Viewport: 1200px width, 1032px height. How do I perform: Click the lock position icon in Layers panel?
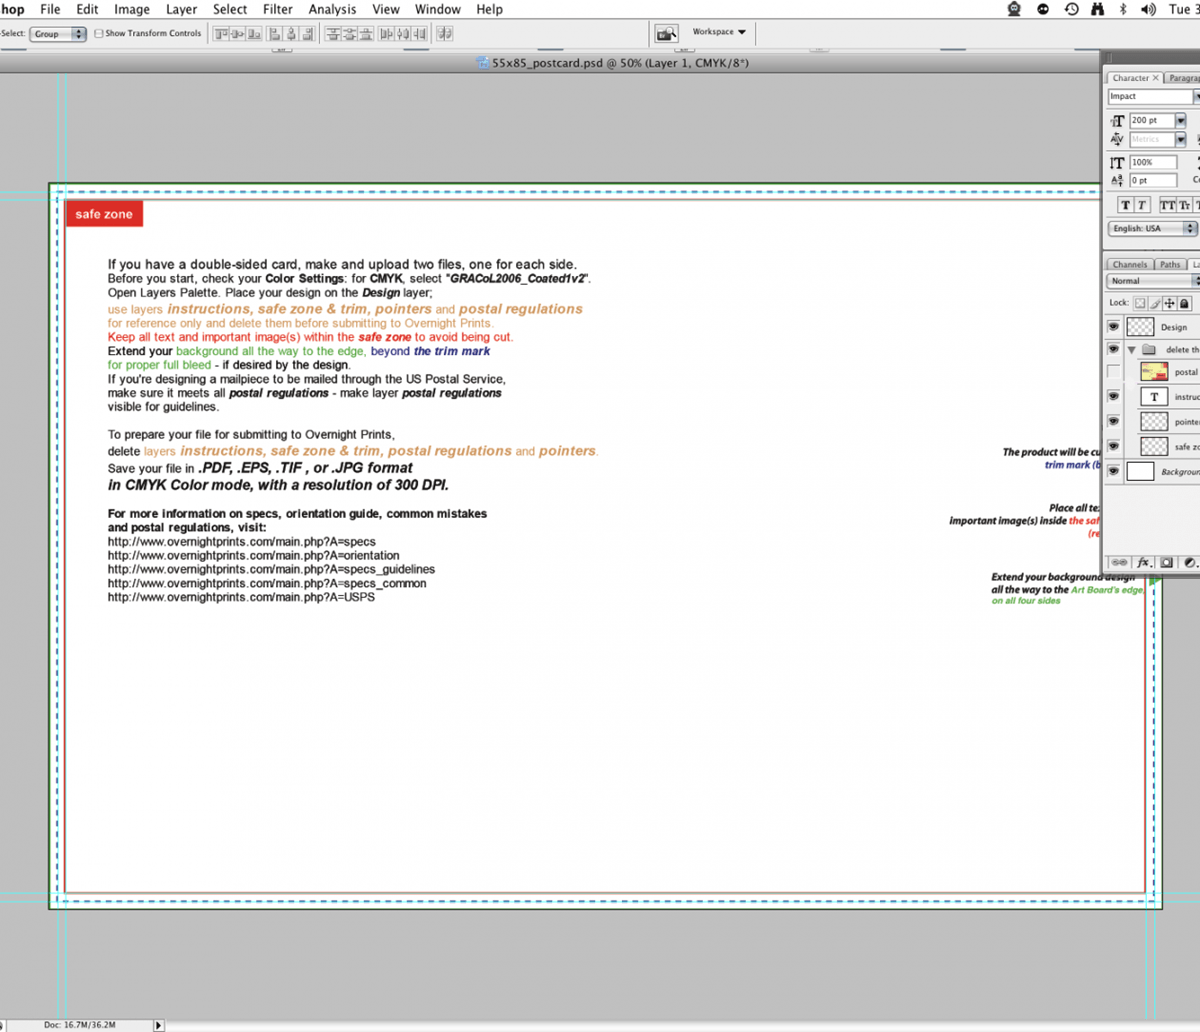1170,303
